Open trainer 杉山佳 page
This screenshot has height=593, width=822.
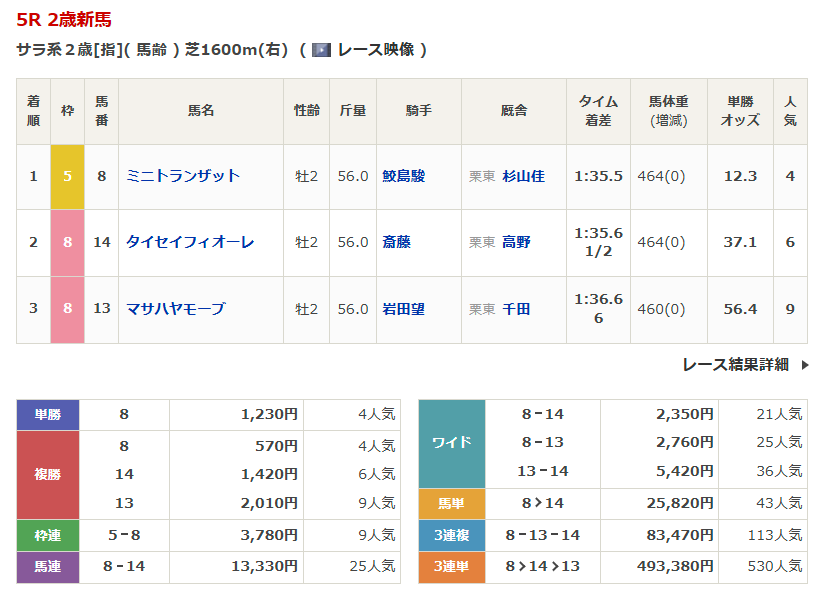pyautogui.click(x=523, y=176)
